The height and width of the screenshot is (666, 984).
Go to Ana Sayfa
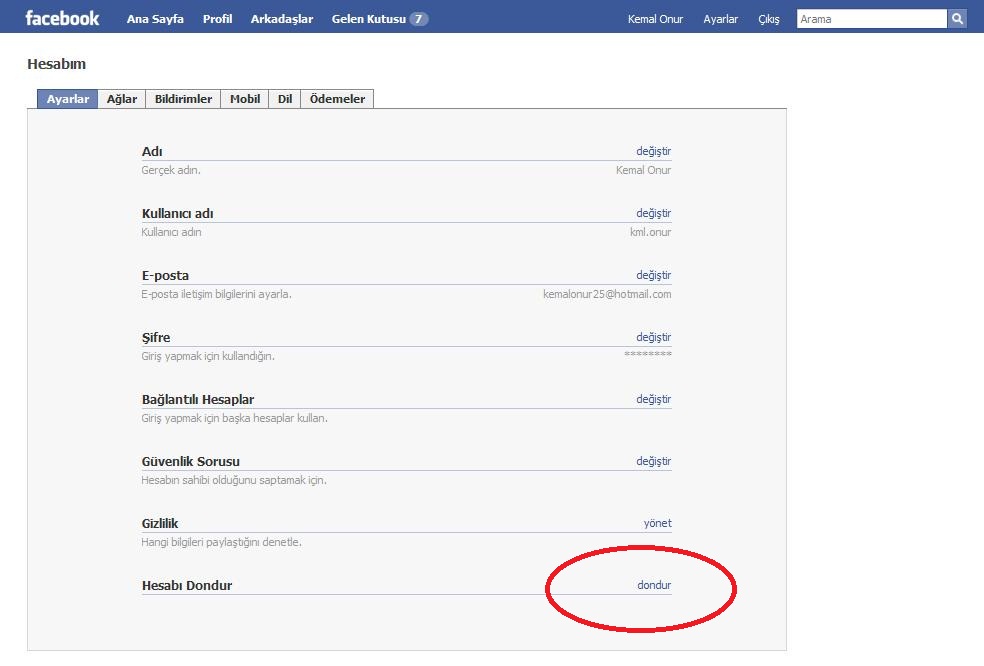(155, 19)
